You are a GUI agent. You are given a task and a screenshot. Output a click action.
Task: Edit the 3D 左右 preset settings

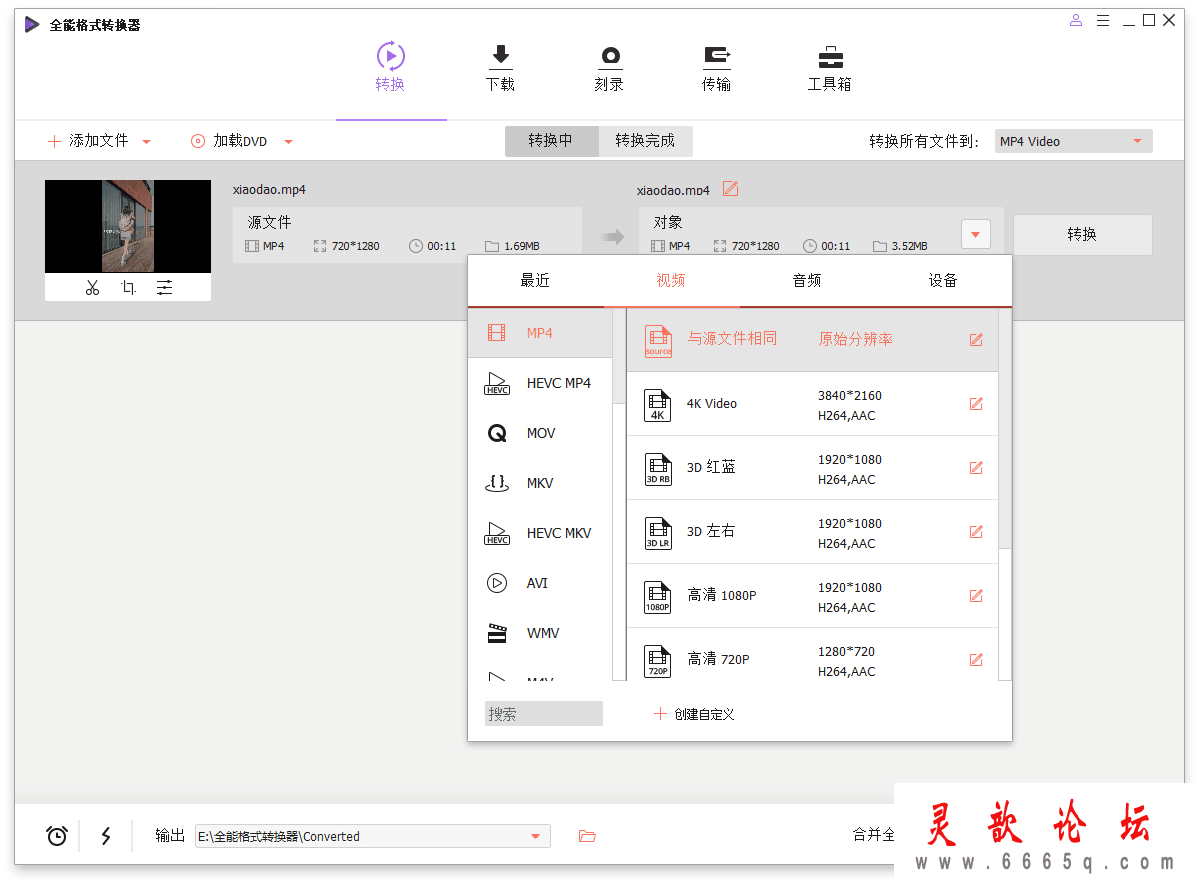point(976,532)
